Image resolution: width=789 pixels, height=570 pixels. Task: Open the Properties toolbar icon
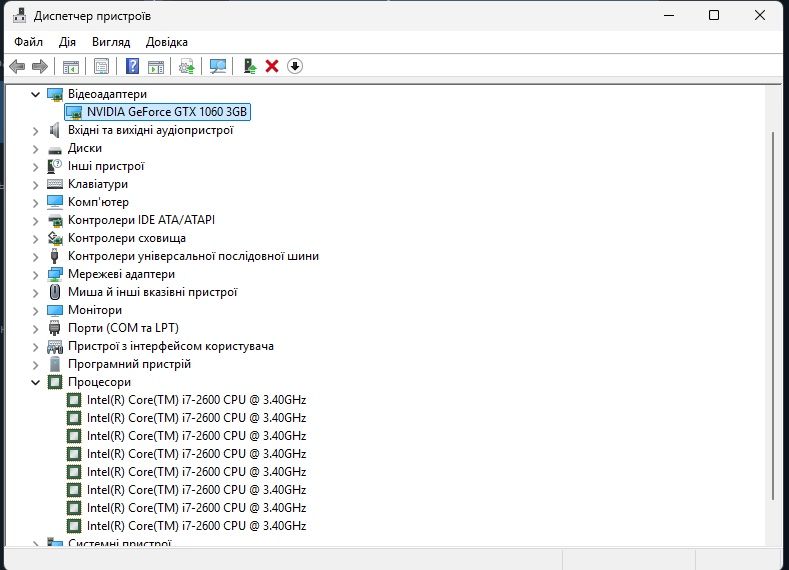[101, 66]
